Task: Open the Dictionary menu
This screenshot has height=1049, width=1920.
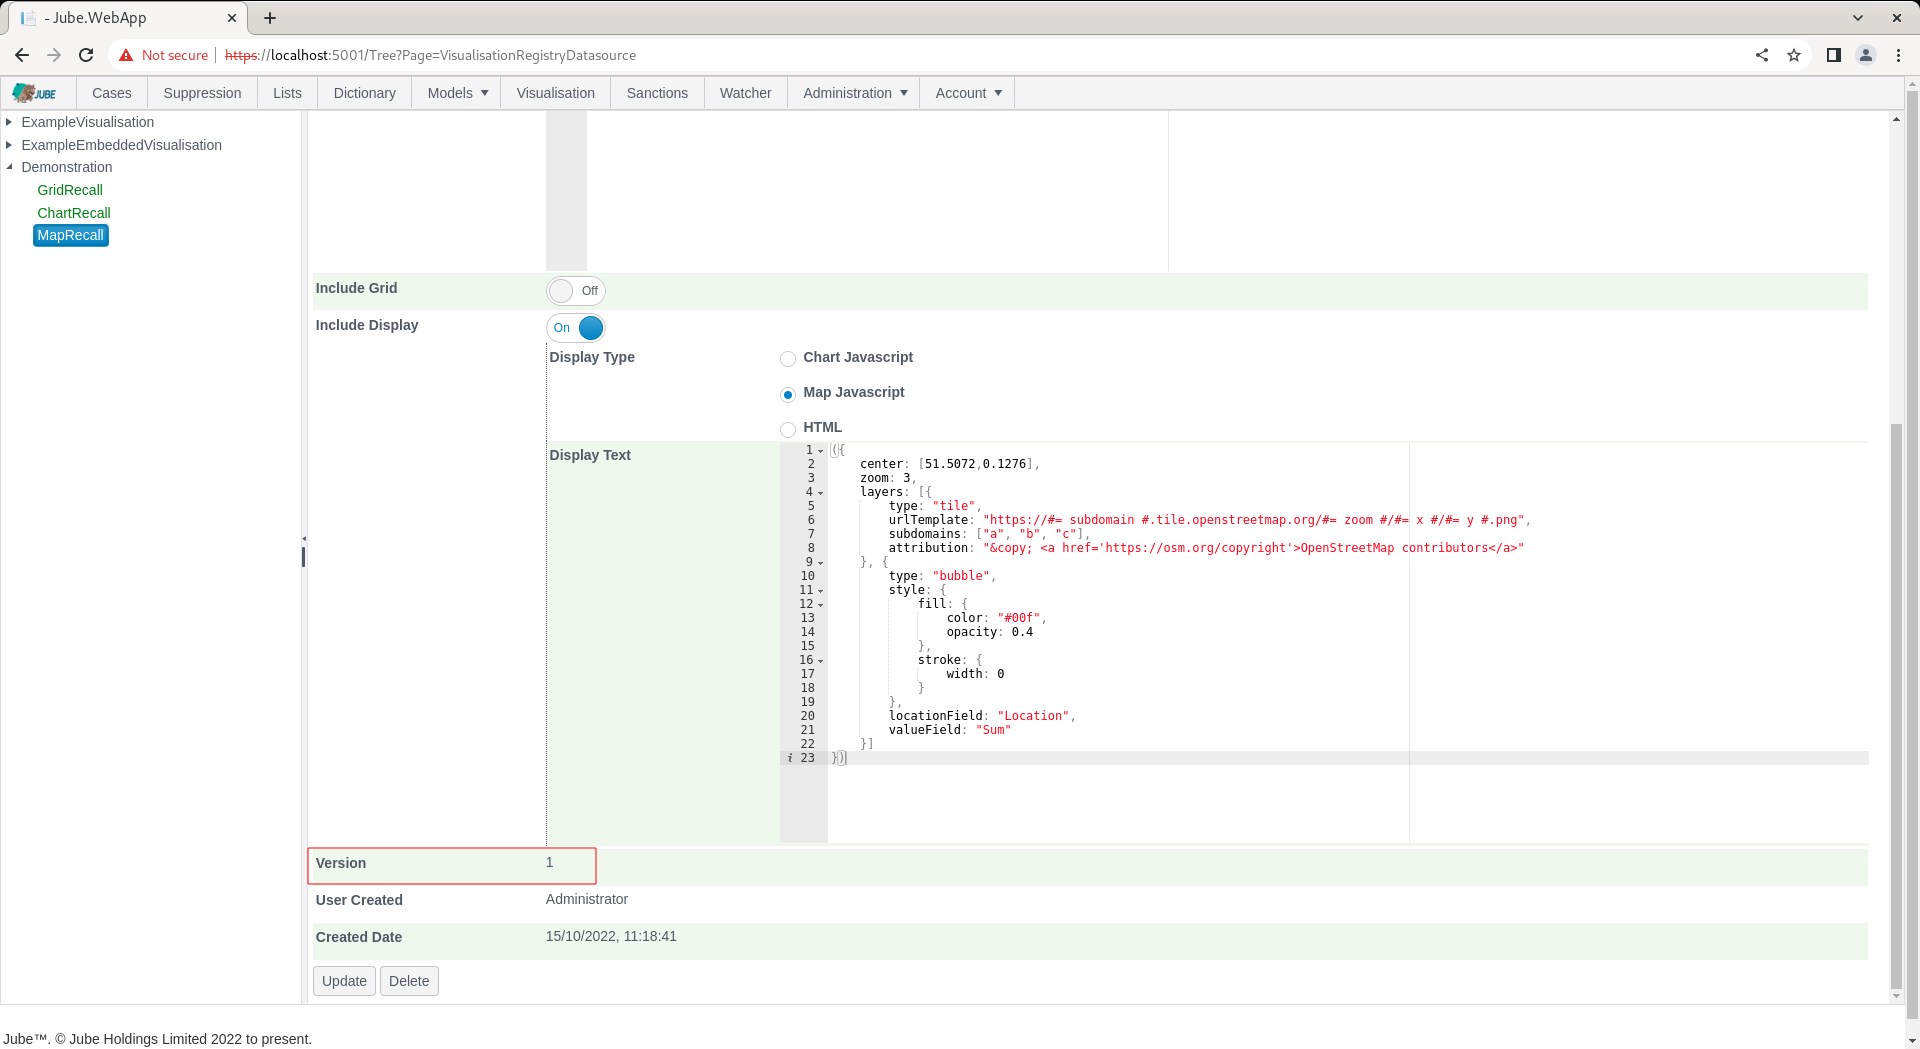Action: [x=365, y=93]
